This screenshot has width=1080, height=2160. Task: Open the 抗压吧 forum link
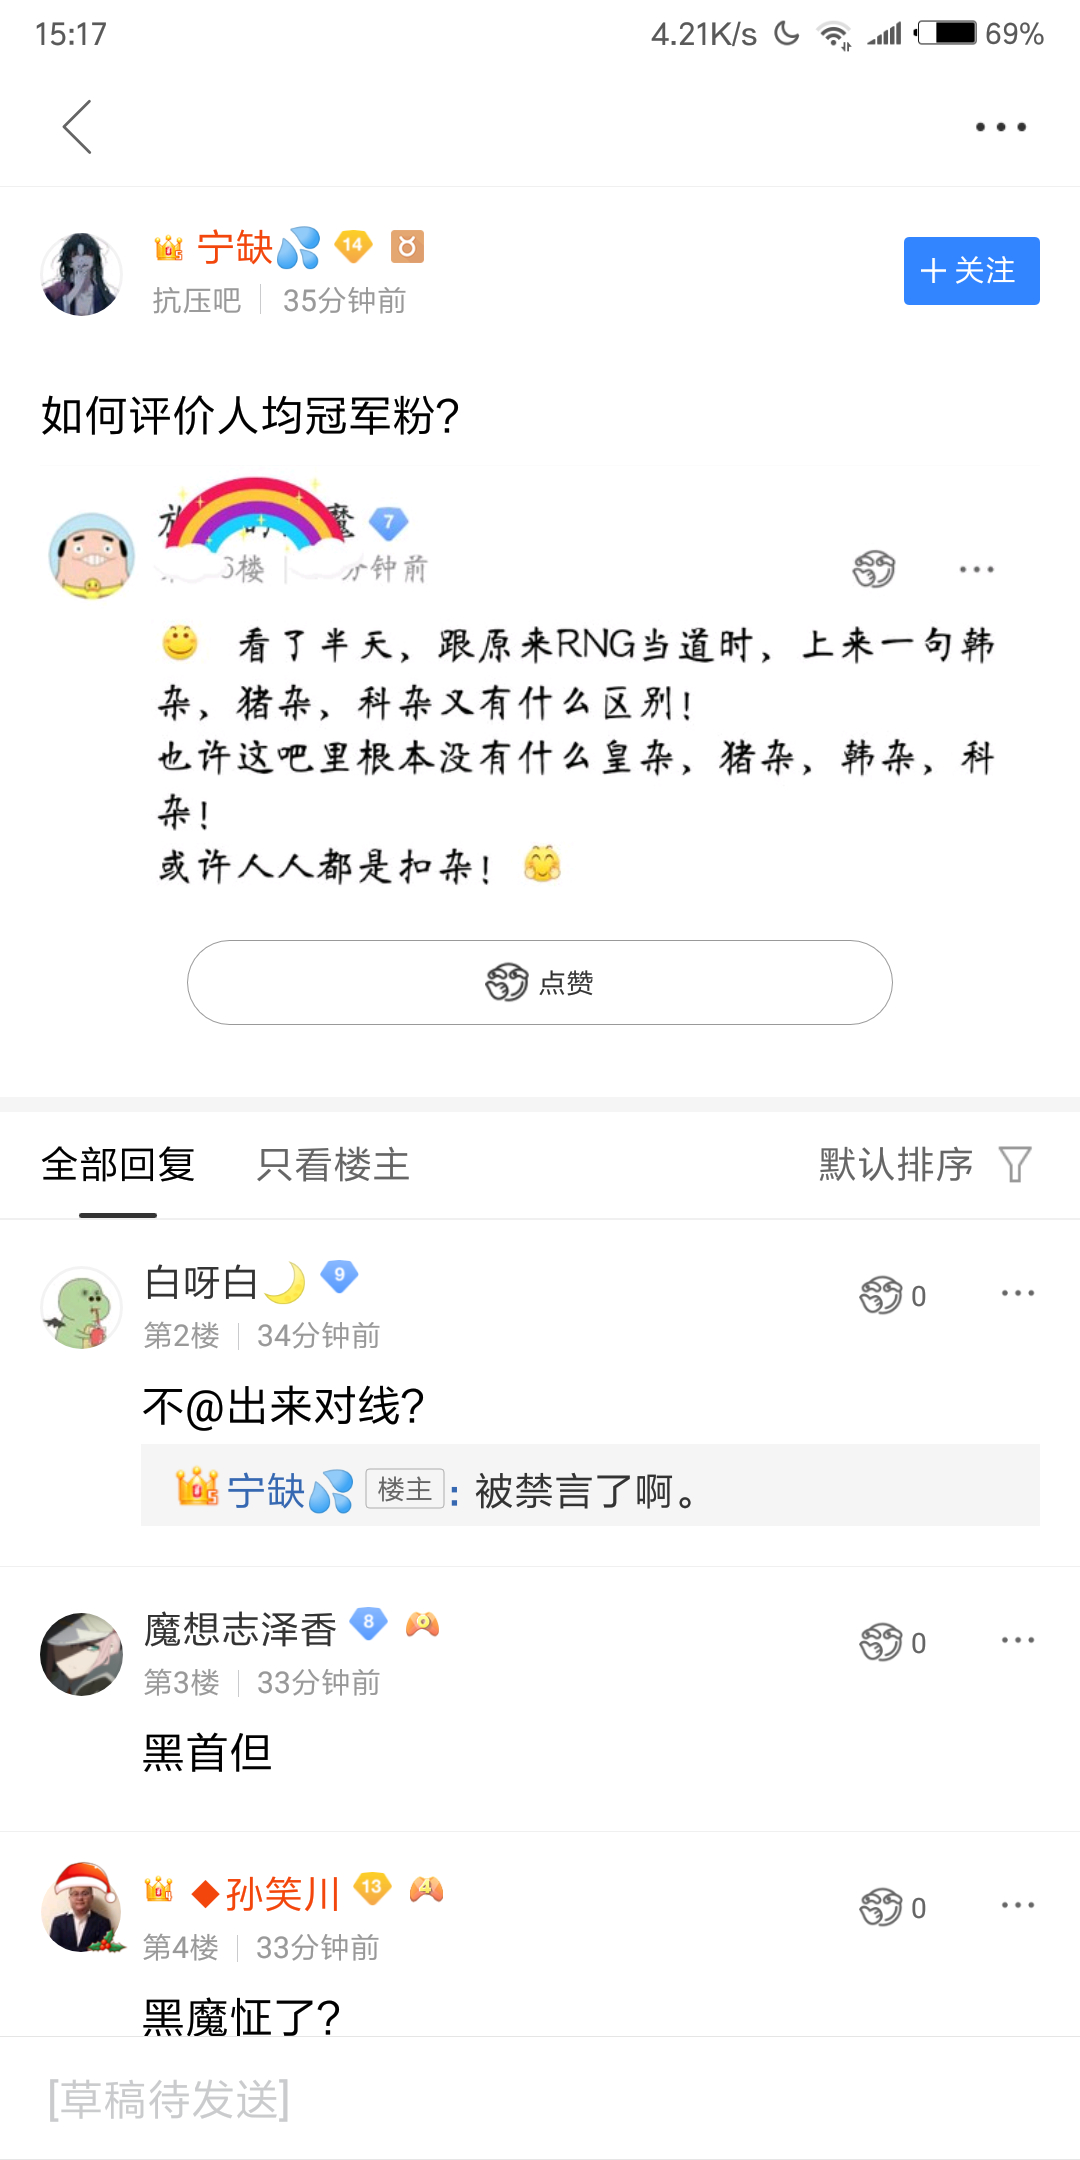coord(197,300)
